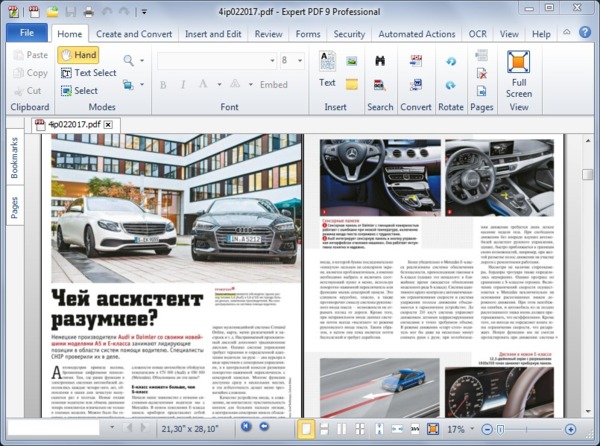Click the Redo arrow in the quick access toolbar

point(124,12)
